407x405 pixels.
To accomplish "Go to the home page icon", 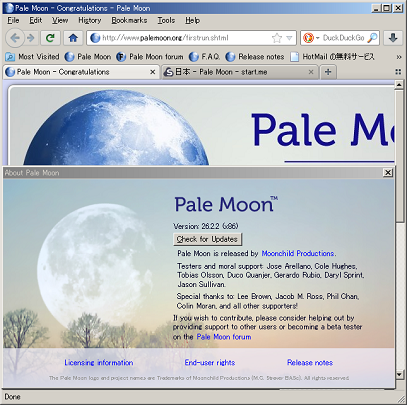I will [73, 38].
